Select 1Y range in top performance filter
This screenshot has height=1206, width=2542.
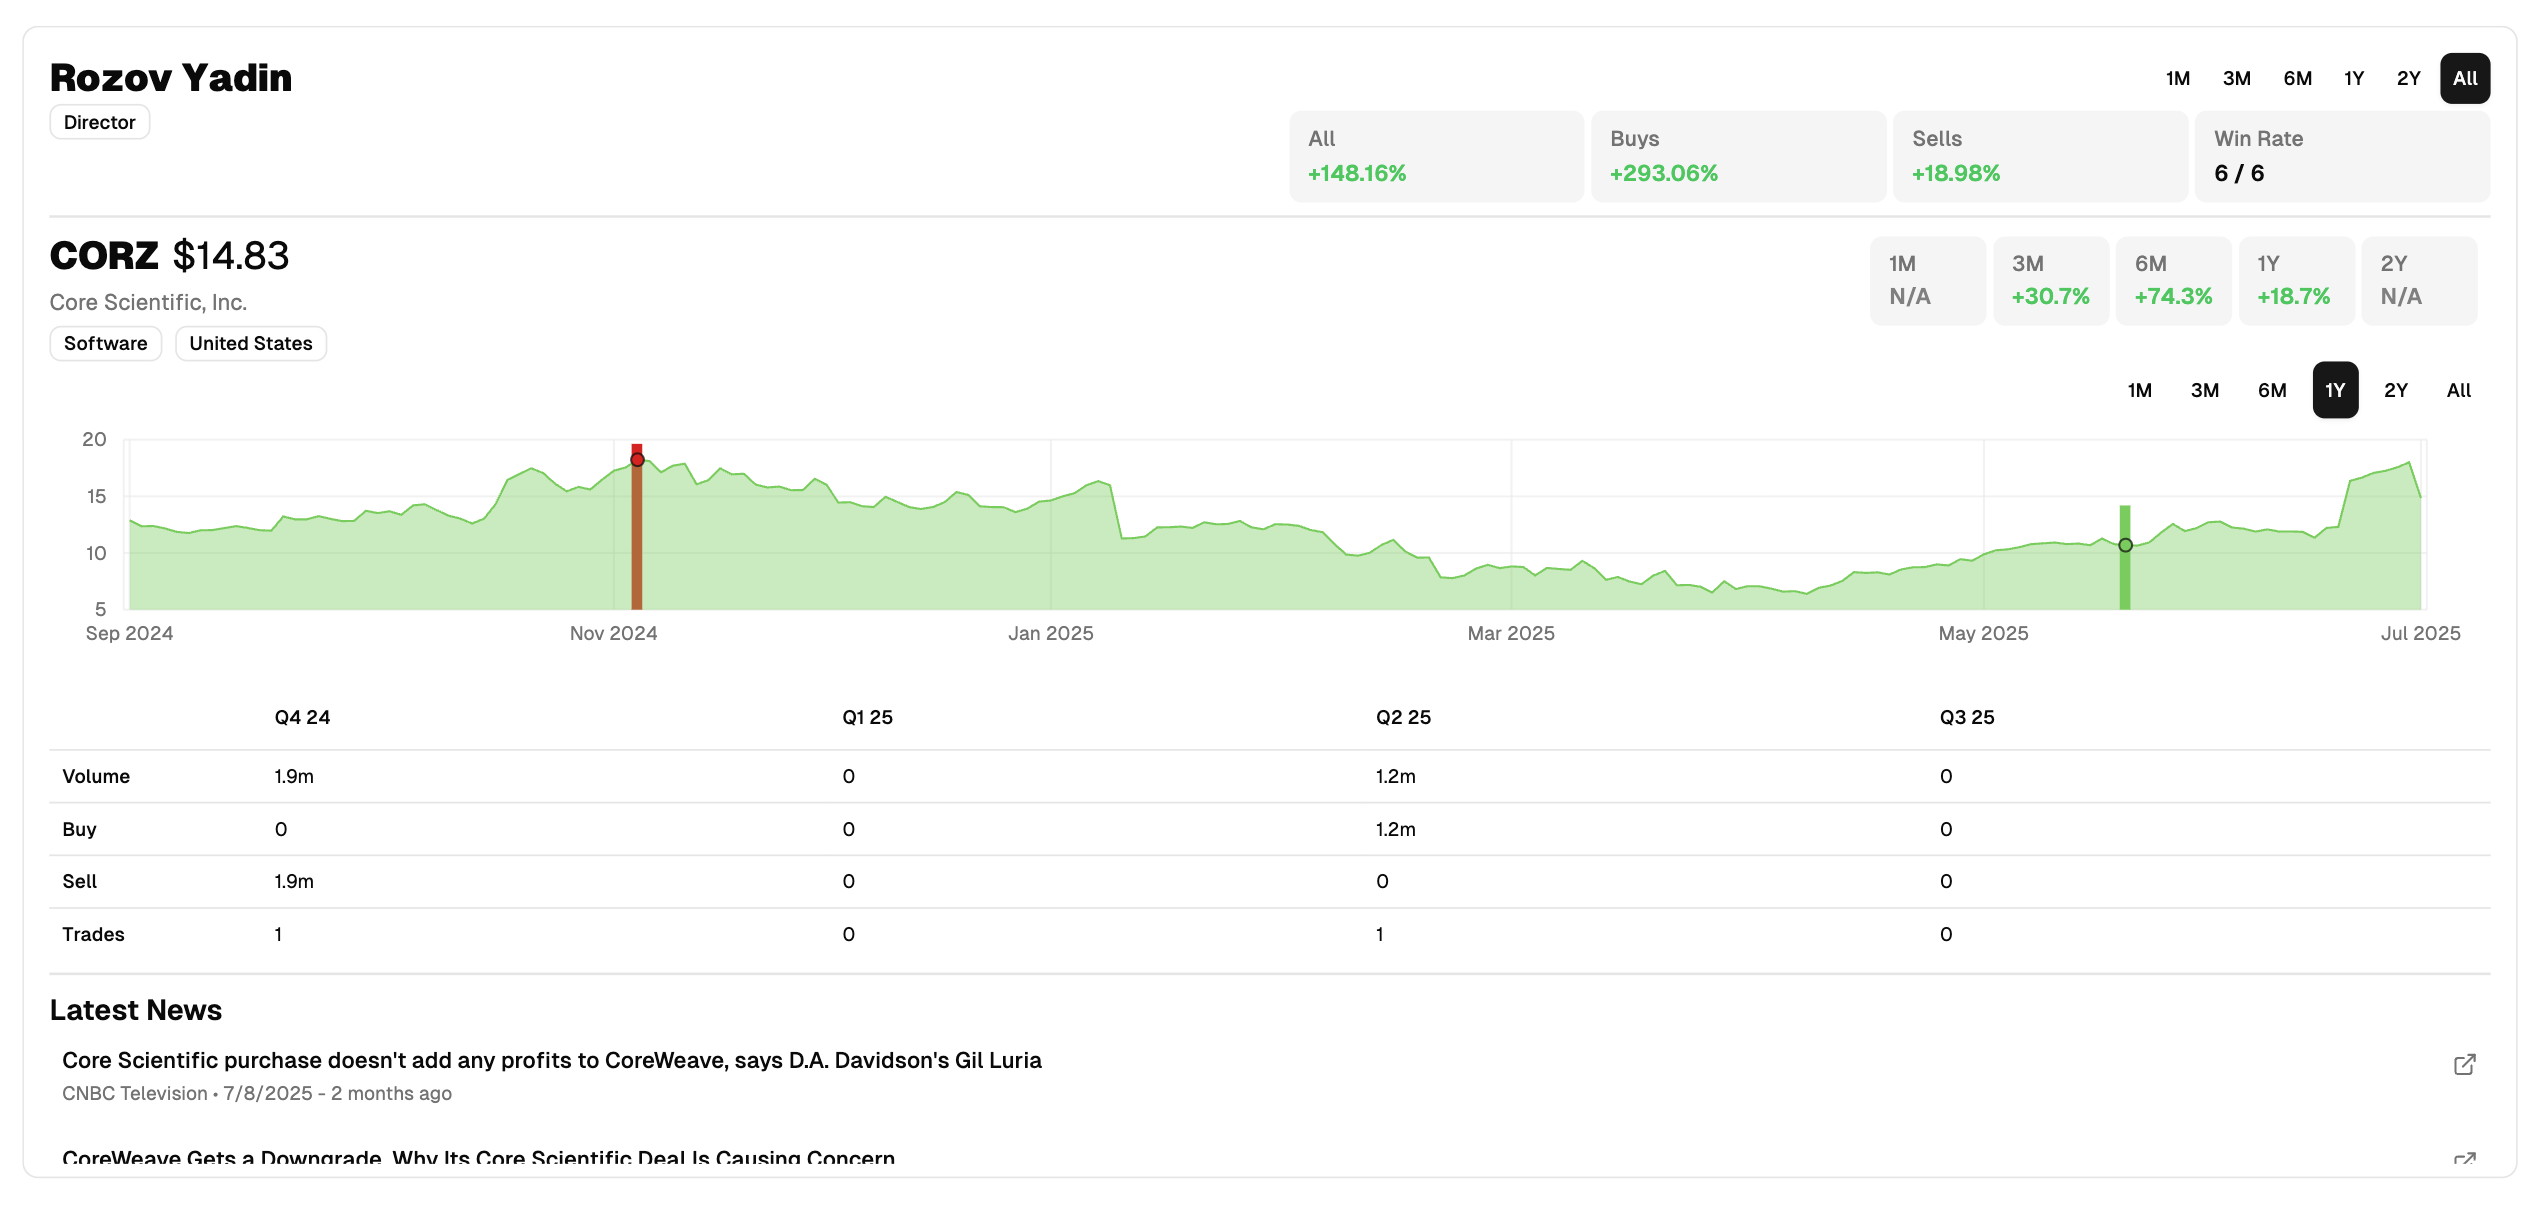click(2354, 78)
